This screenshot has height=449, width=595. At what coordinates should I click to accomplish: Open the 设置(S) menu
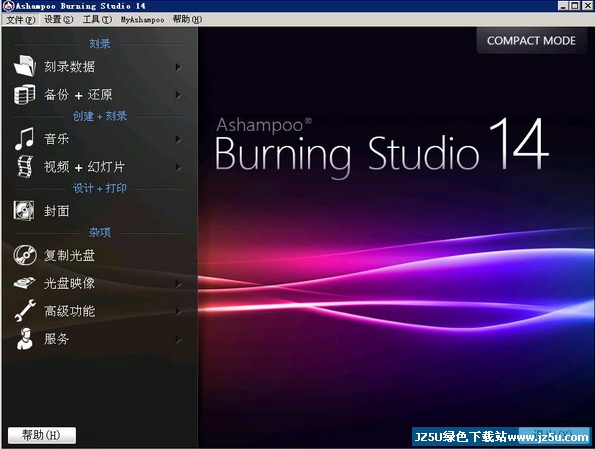tap(58, 19)
